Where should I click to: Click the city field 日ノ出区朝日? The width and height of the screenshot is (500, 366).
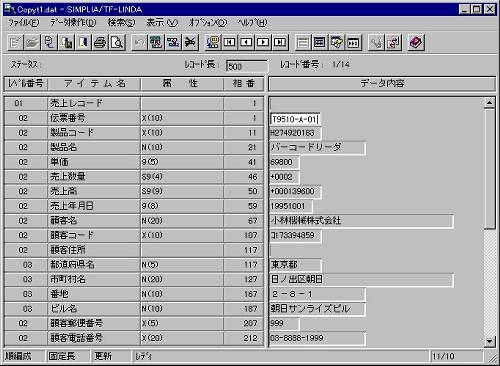pyautogui.click(x=361, y=279)
